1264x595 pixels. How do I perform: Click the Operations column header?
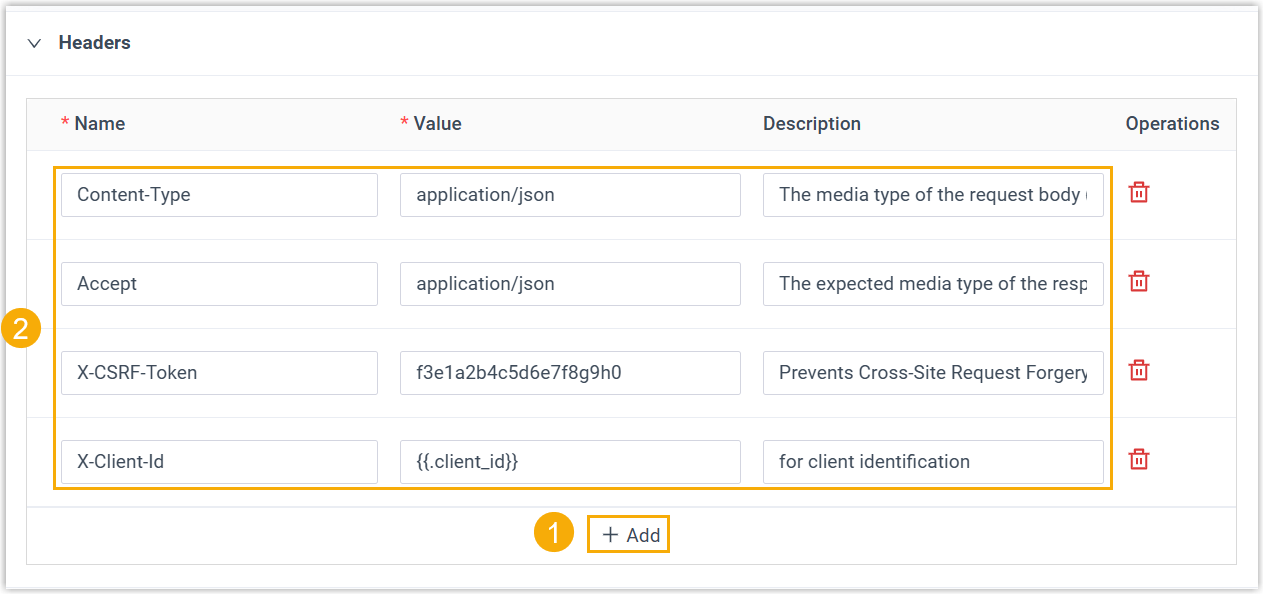click(x=1172, y=124)
